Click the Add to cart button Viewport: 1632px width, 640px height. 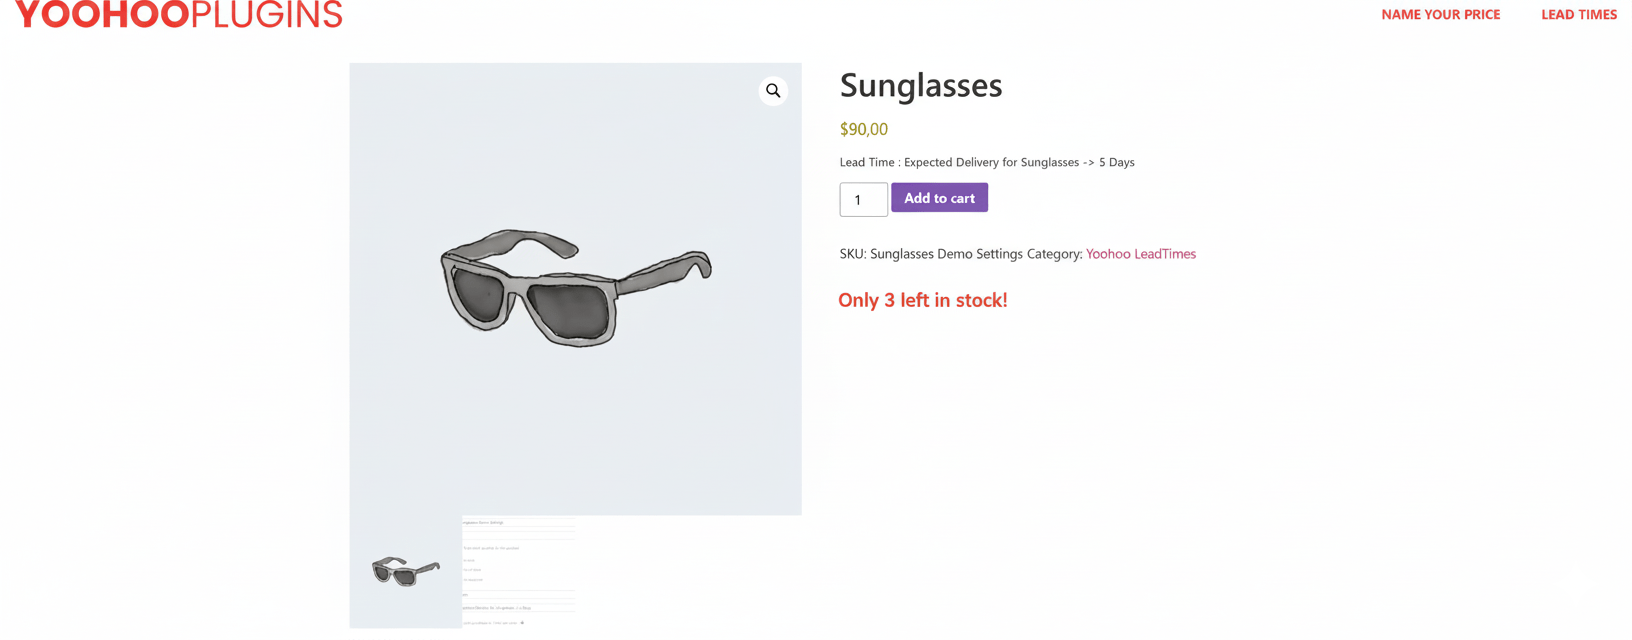tap(938, 197)
